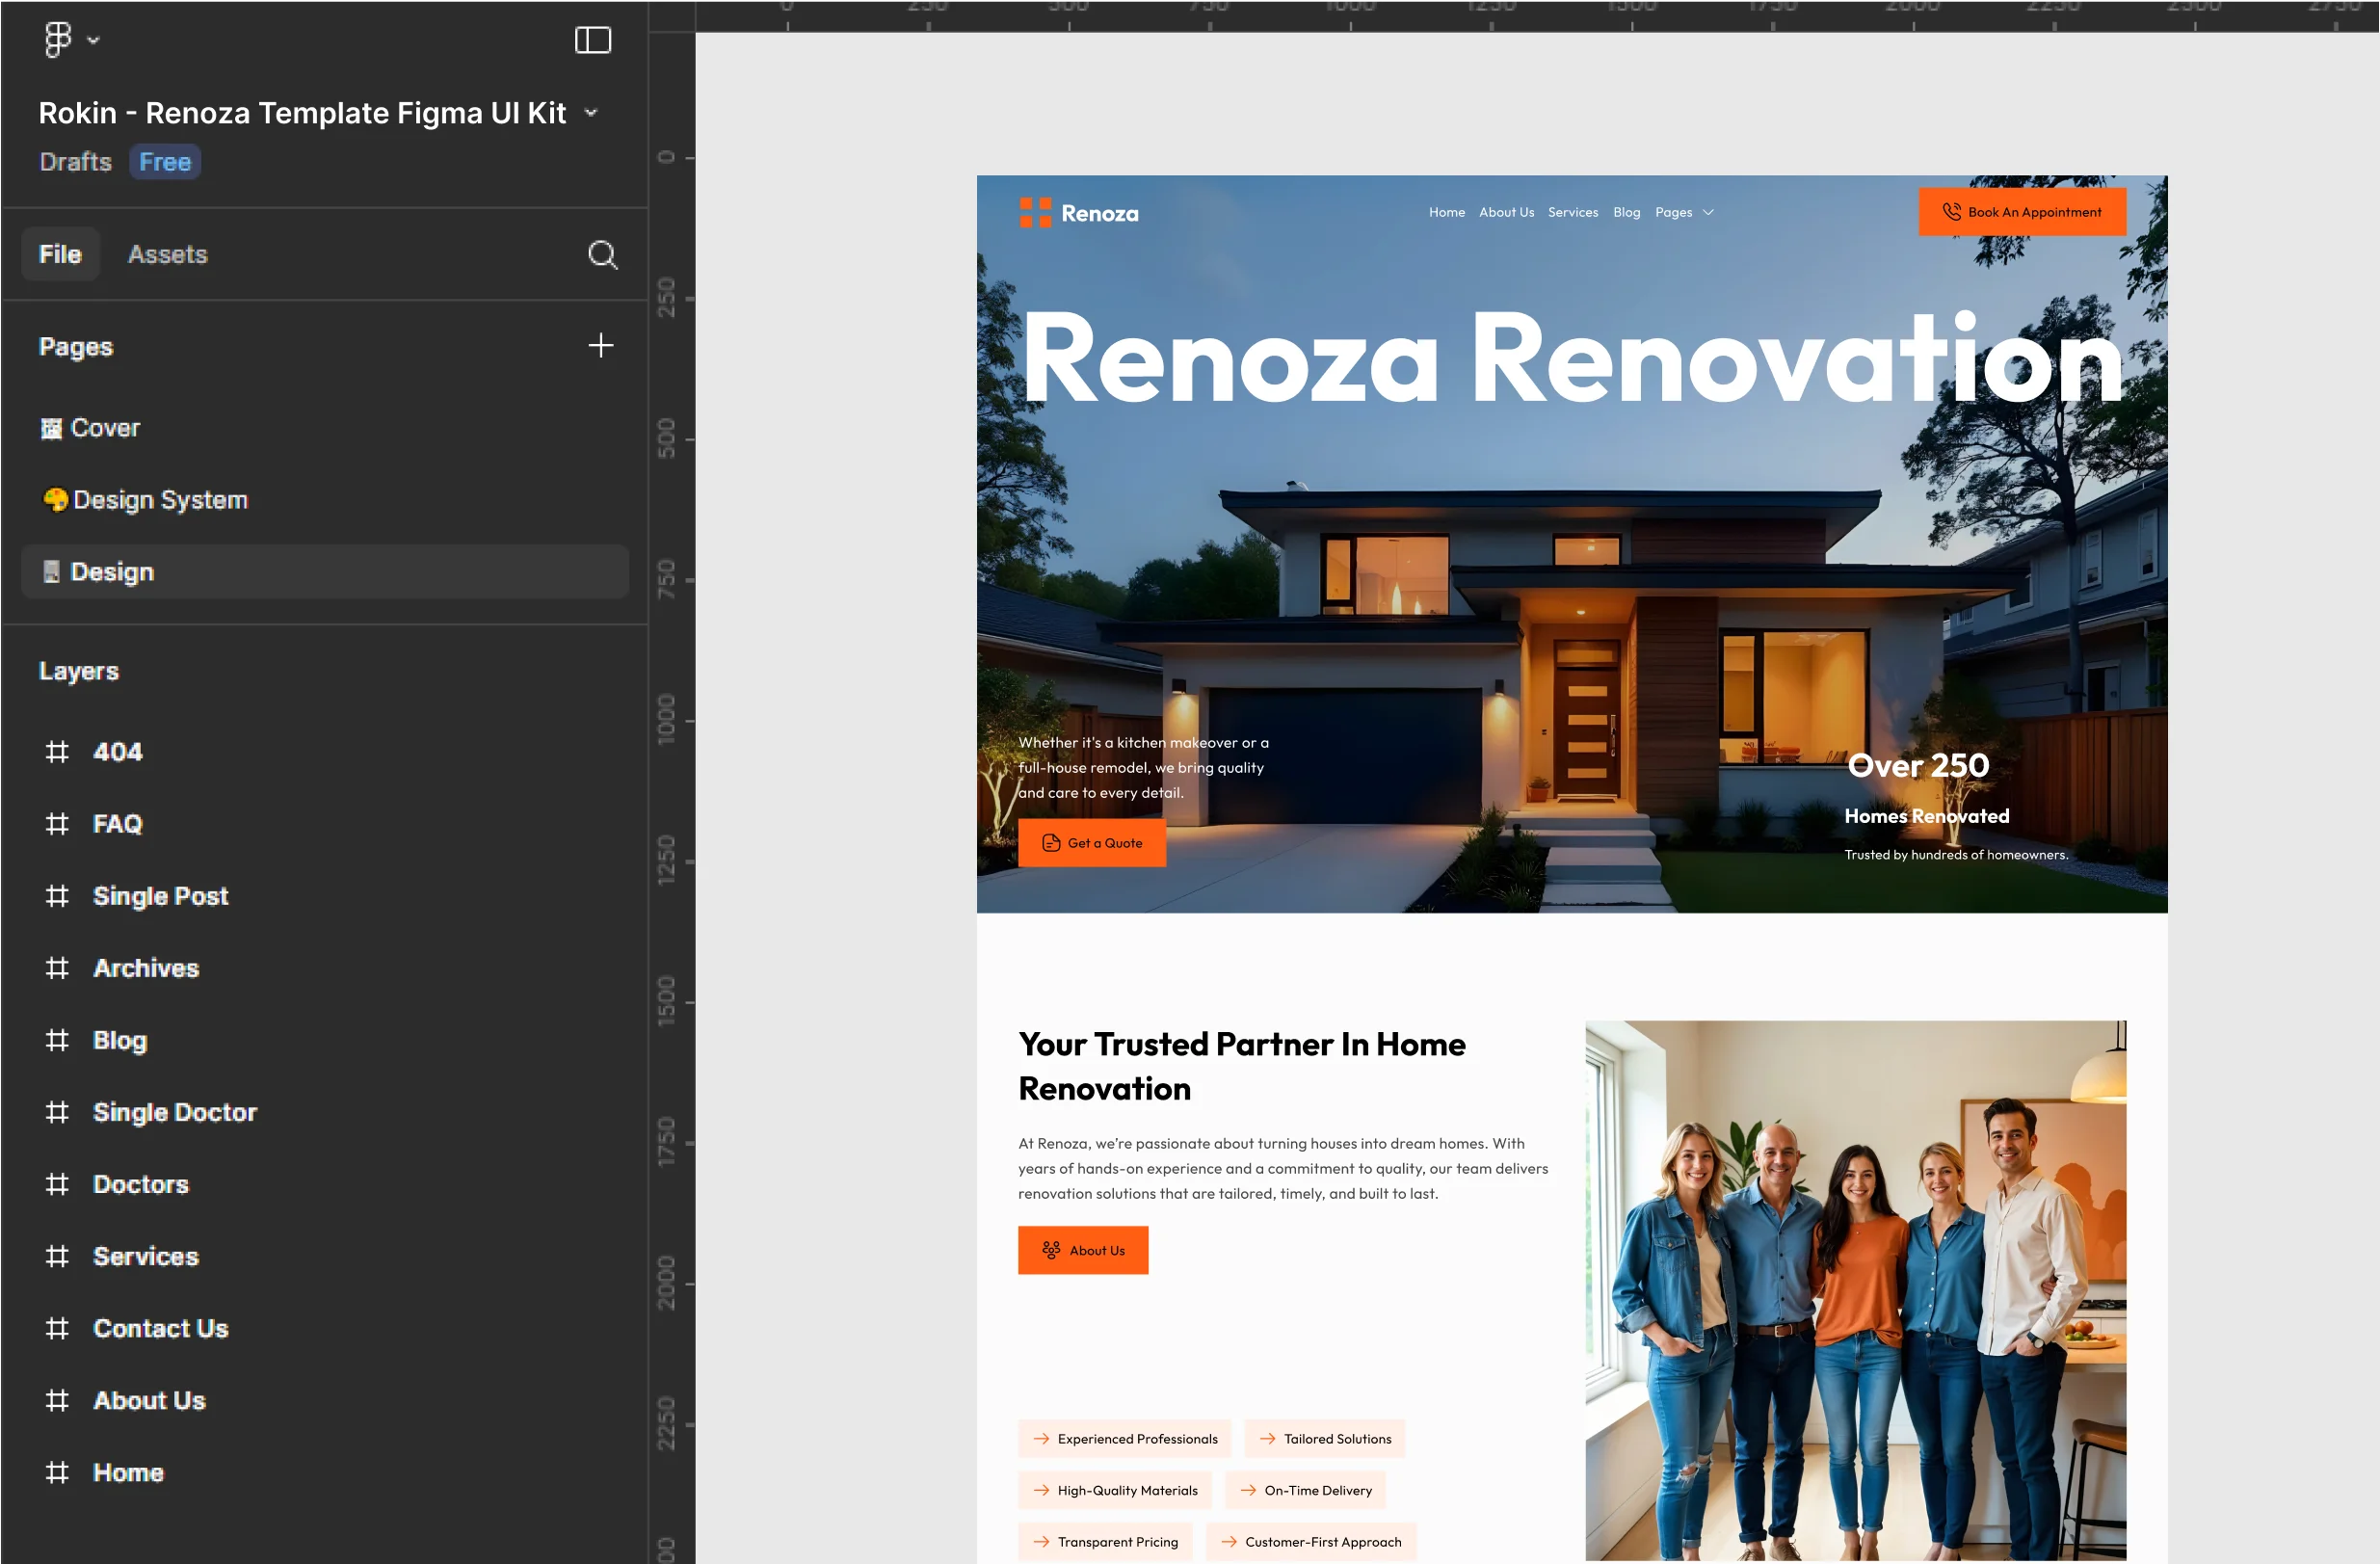2380x1564 pixels.
Task: Click the arrow icon beside Experienced Professionals
Action: 1041,1439
